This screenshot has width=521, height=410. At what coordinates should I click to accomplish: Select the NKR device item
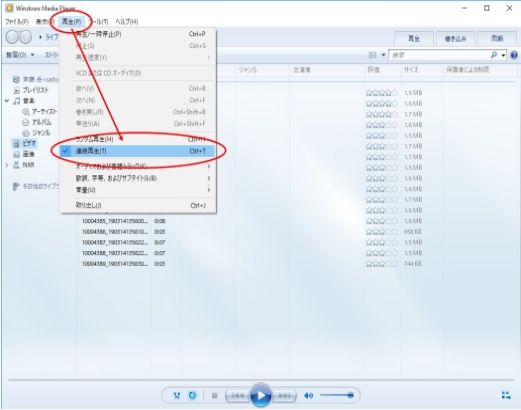[24, 165]
